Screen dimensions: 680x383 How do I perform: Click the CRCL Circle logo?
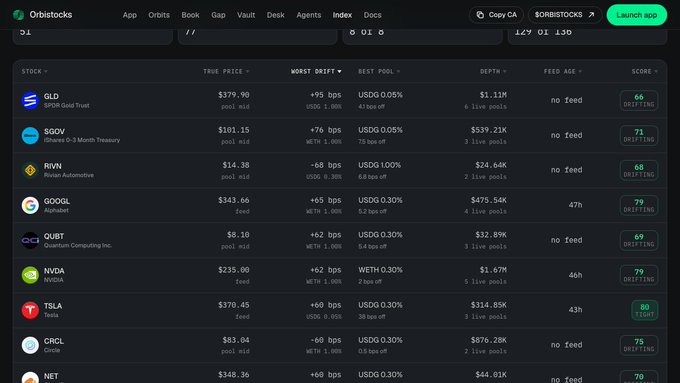(30, 345)
